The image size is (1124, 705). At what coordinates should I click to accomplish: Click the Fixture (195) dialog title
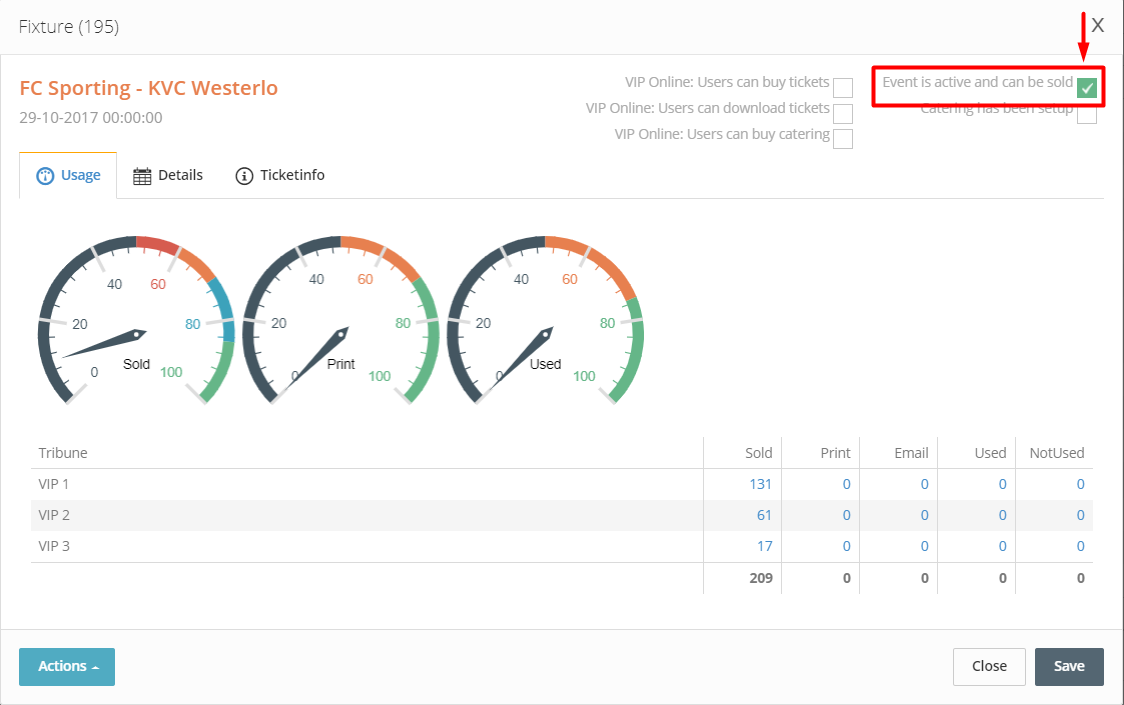pos(69,27)
